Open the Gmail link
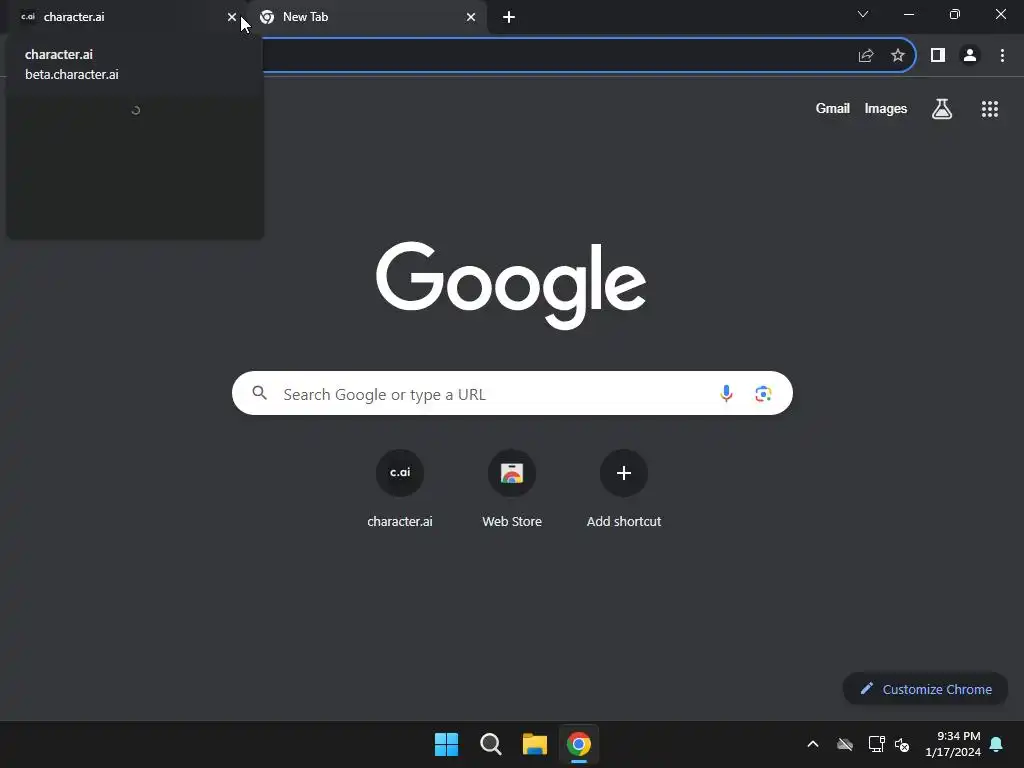Screen dimensions: 1024x768 click(833, 108)
